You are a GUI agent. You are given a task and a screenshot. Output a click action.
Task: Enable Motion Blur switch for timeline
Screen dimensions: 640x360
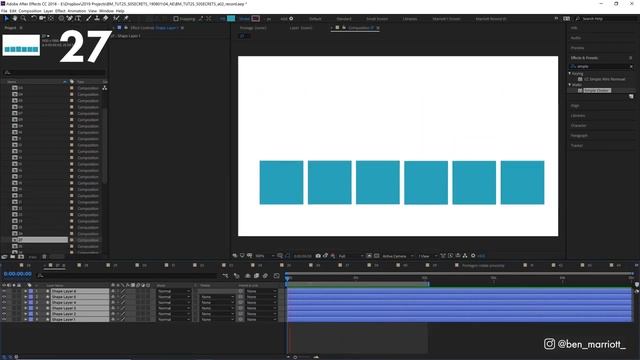[265, 276]
